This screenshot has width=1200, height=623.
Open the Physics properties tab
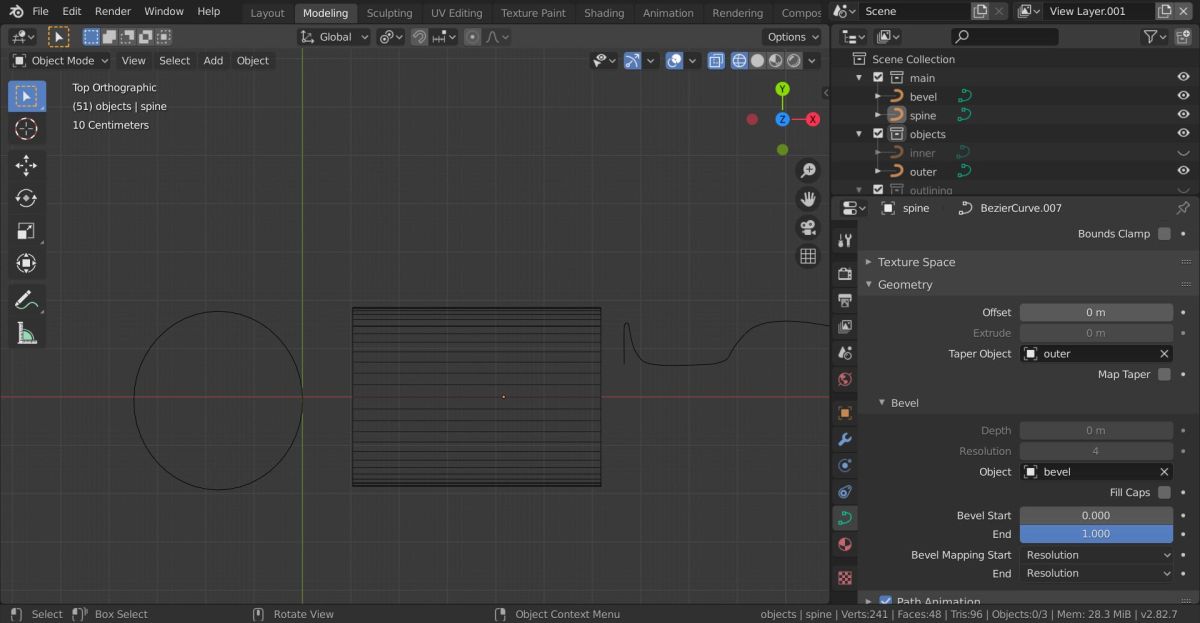pos(845,465)
